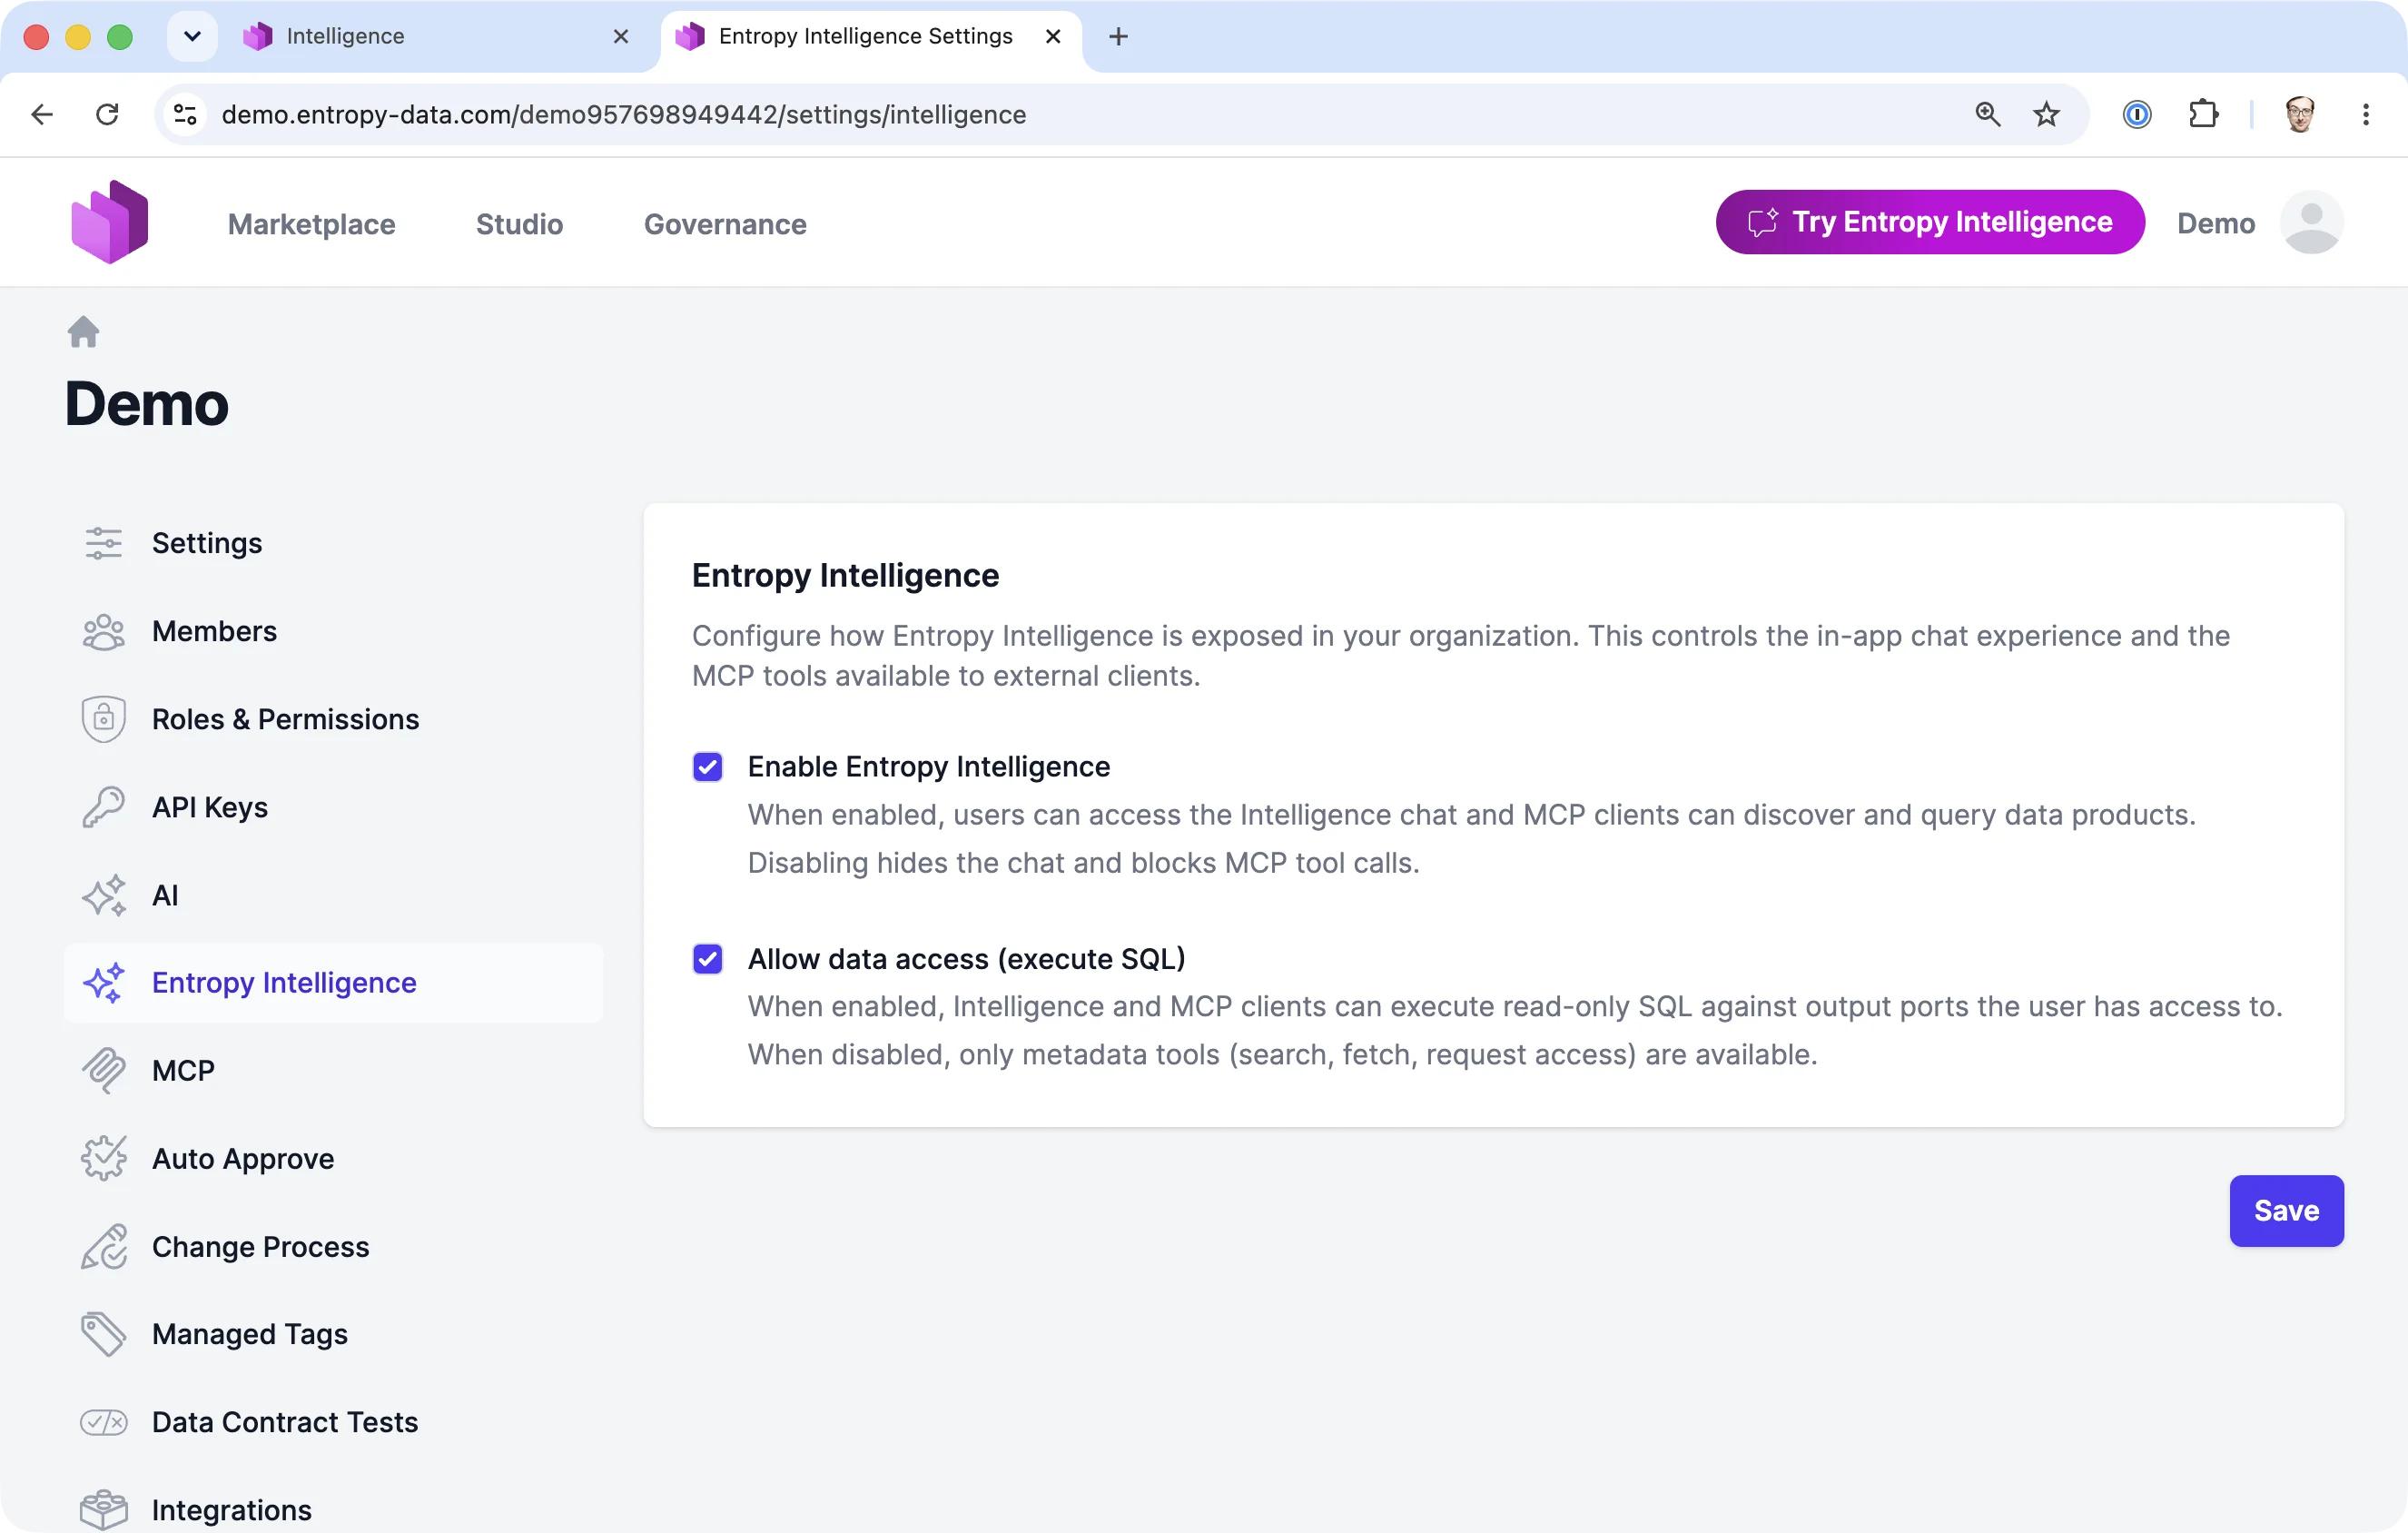The image size is (2408, 1533).
Task: Click the browser back arrow
Action: 42,114
